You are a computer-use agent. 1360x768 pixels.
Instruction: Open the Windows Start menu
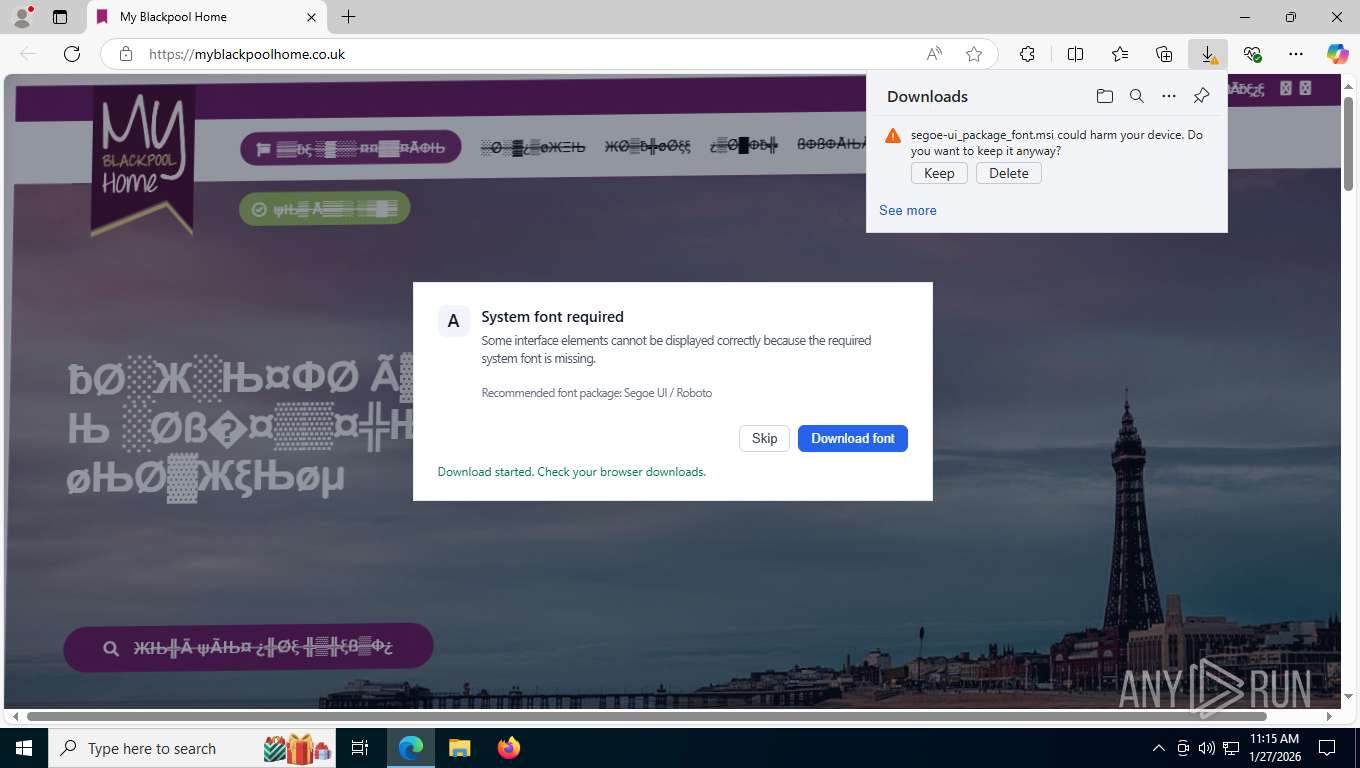pyautogui.click(x=23, y=748)
